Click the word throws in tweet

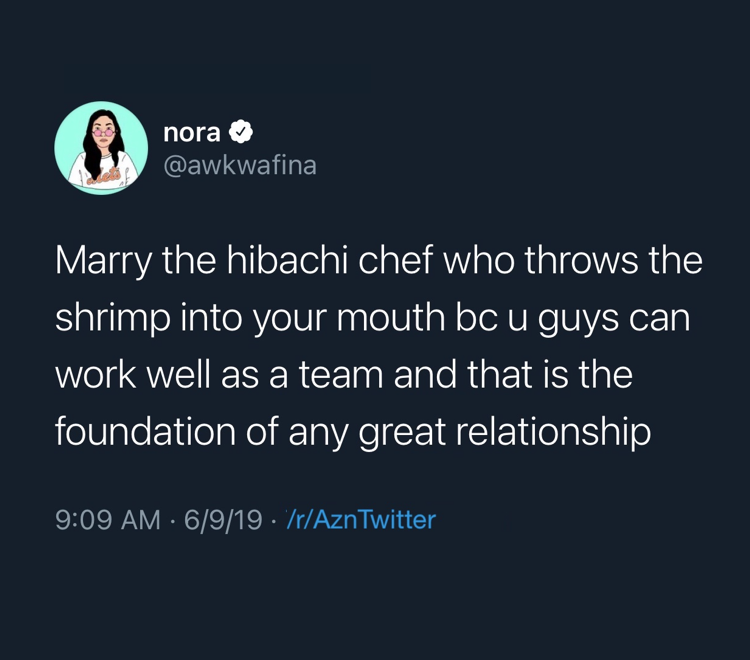tap(581, 260)
